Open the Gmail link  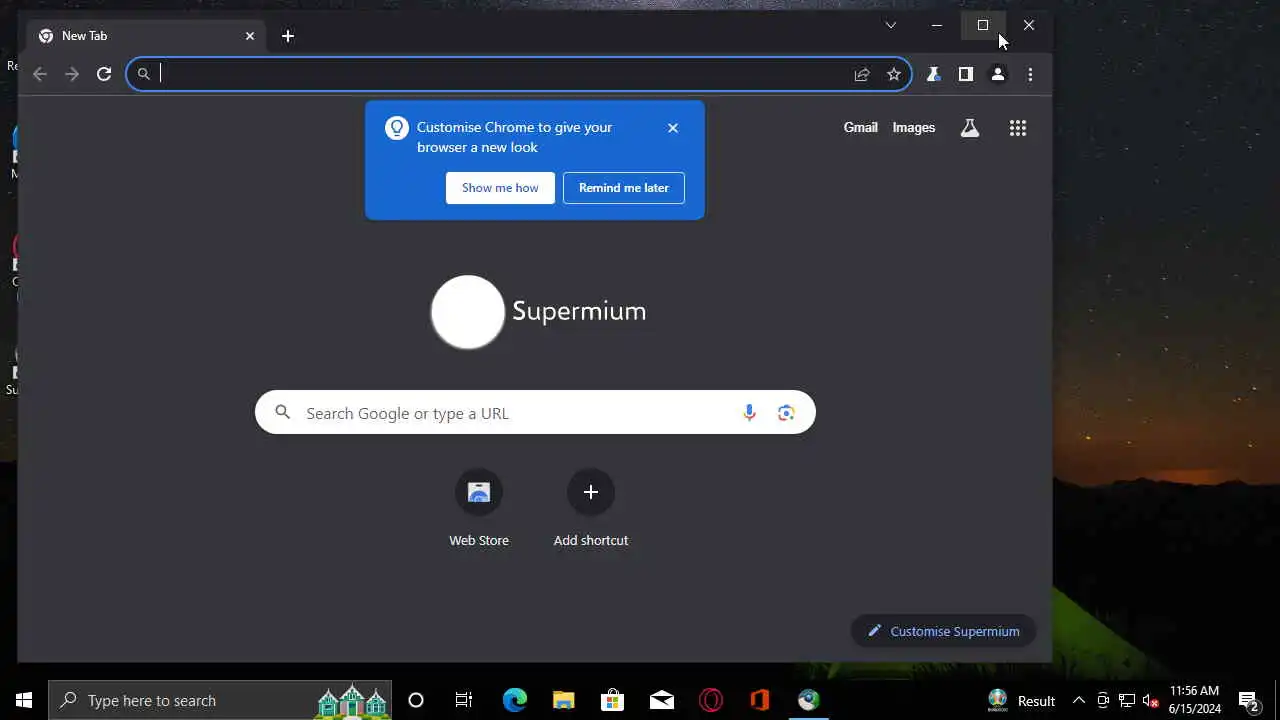point(861,127)
